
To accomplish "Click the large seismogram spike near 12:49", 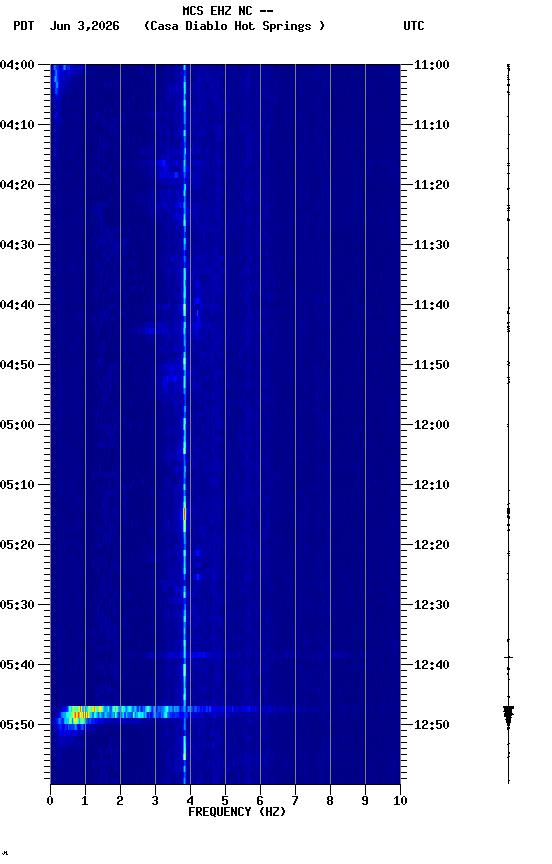I will click(x=508, y=715).
